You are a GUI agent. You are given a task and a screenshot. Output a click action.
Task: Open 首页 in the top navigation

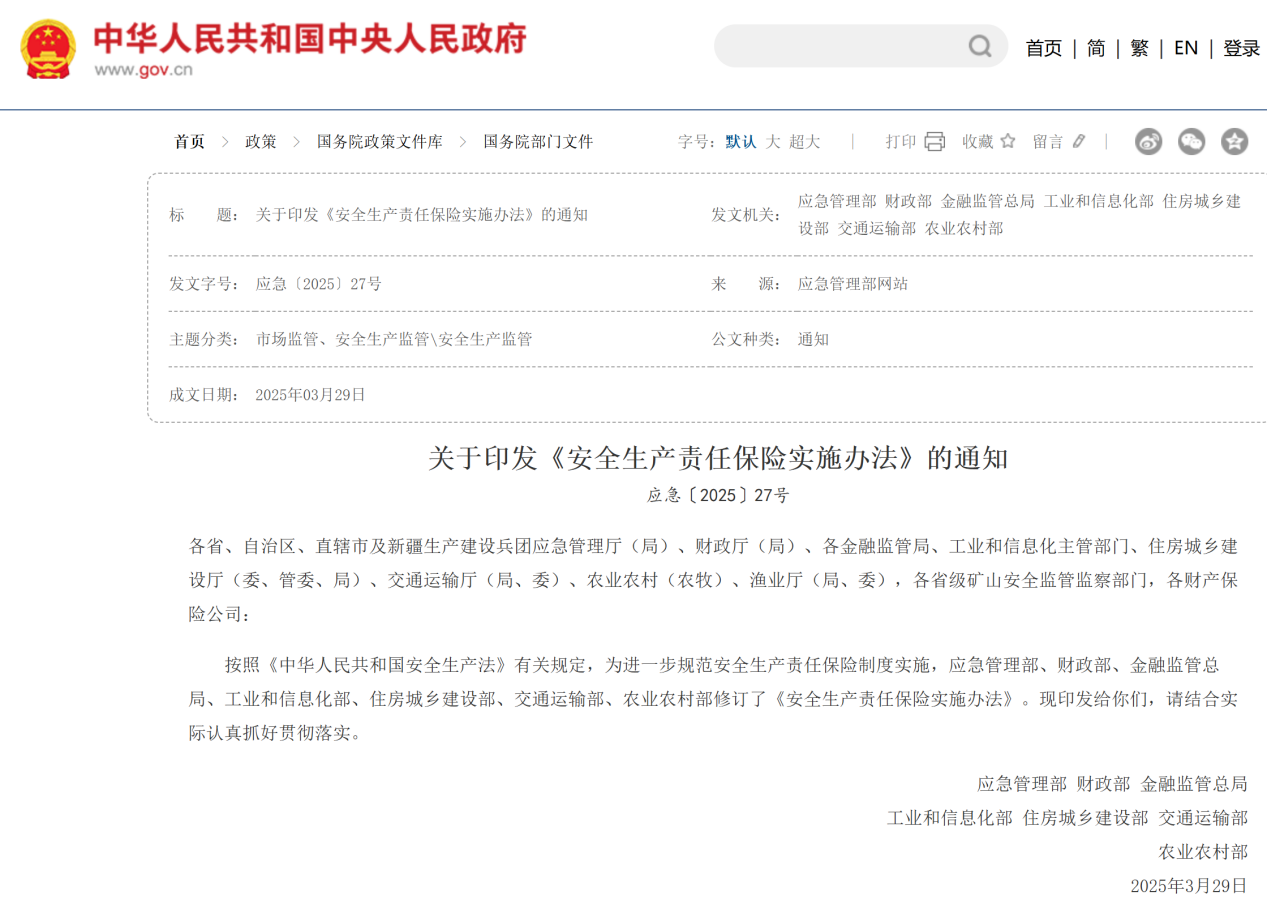(1043, 48)
